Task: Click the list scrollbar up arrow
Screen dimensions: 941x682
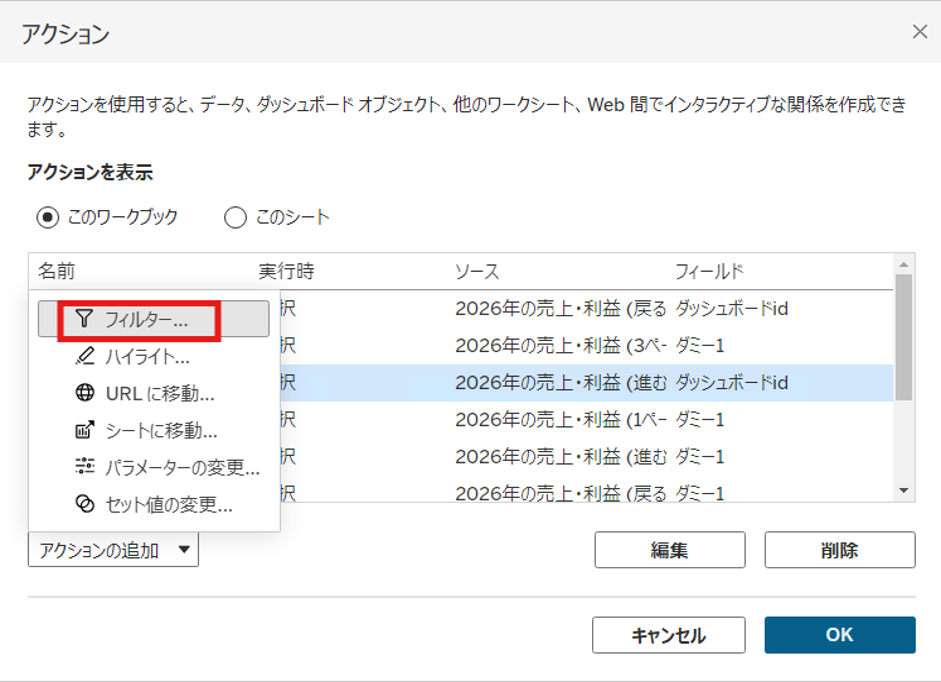Action: (x=904, y=264)
